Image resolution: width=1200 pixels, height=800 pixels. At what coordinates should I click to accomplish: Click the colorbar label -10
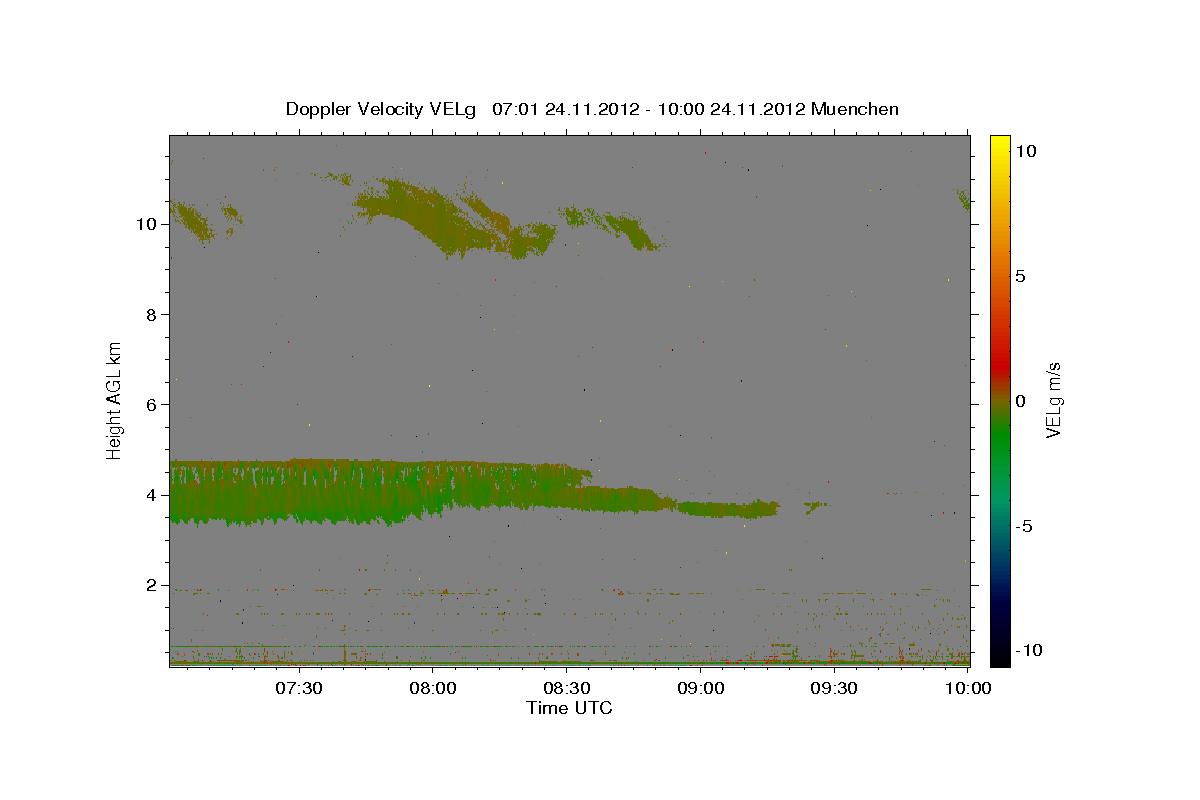coord(1029,650)
